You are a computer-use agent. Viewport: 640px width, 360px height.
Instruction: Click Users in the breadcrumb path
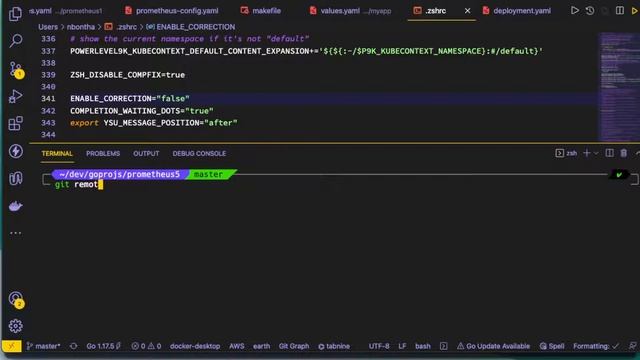click(x=48, y=27)
